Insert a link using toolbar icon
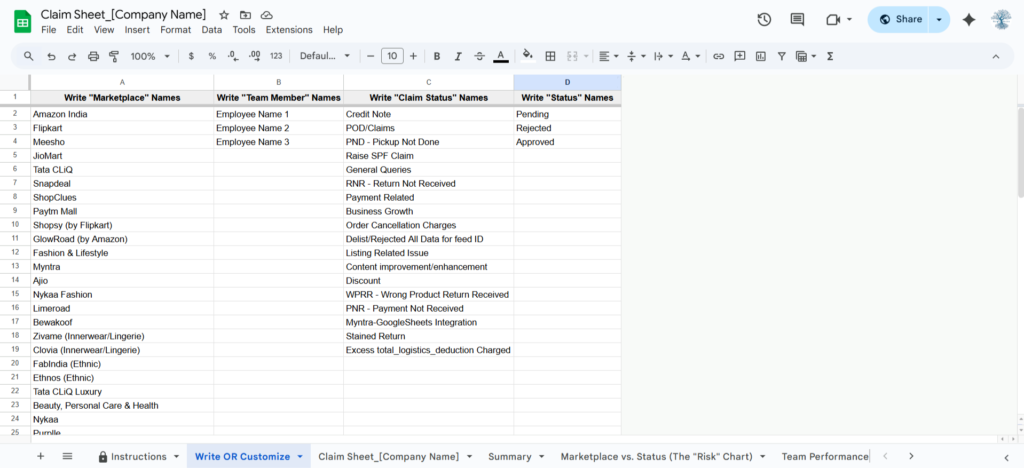 tap(718, 56)
